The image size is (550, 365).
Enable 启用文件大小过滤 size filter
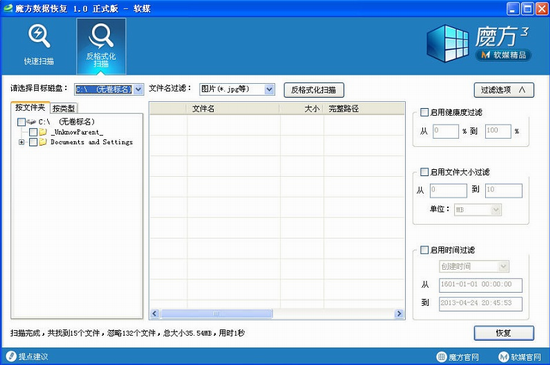tap(424, 172)
